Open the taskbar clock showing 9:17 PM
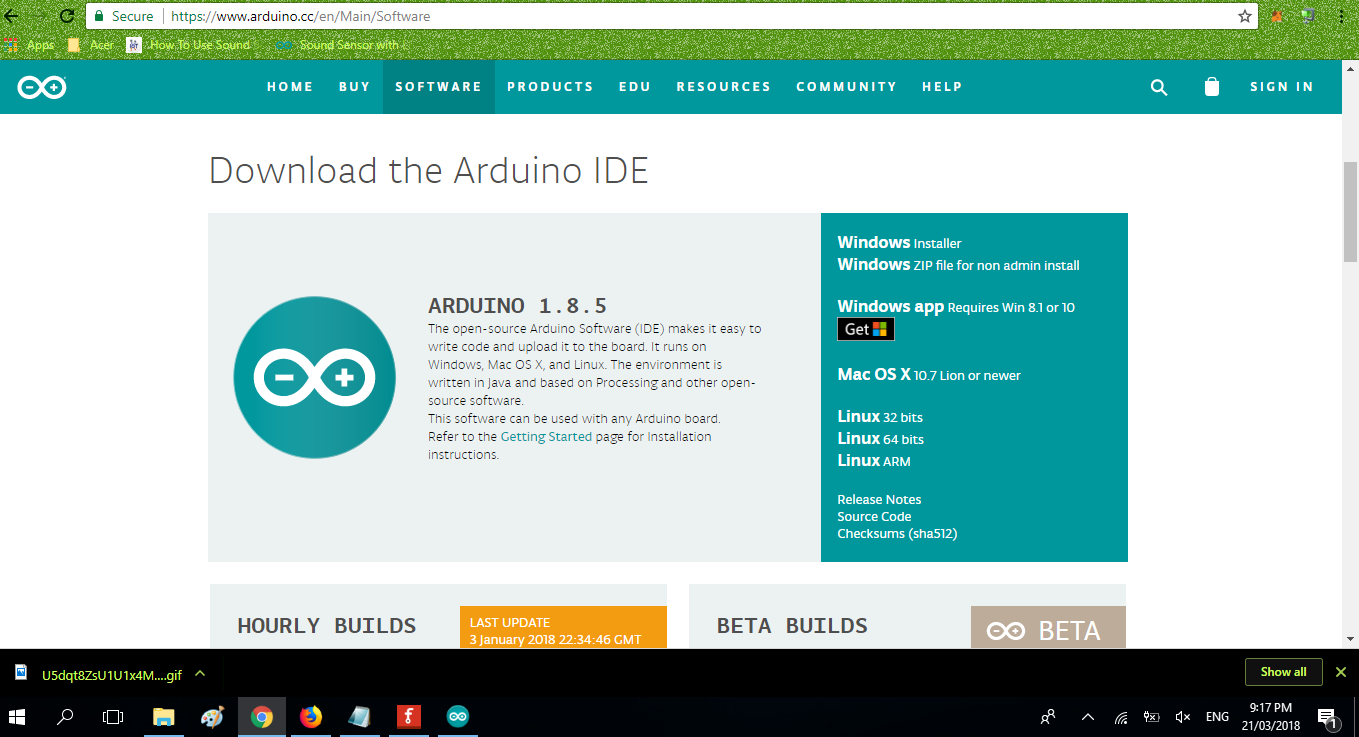Viewport: 1359px width, 737px height. [x=1270, y=716]
